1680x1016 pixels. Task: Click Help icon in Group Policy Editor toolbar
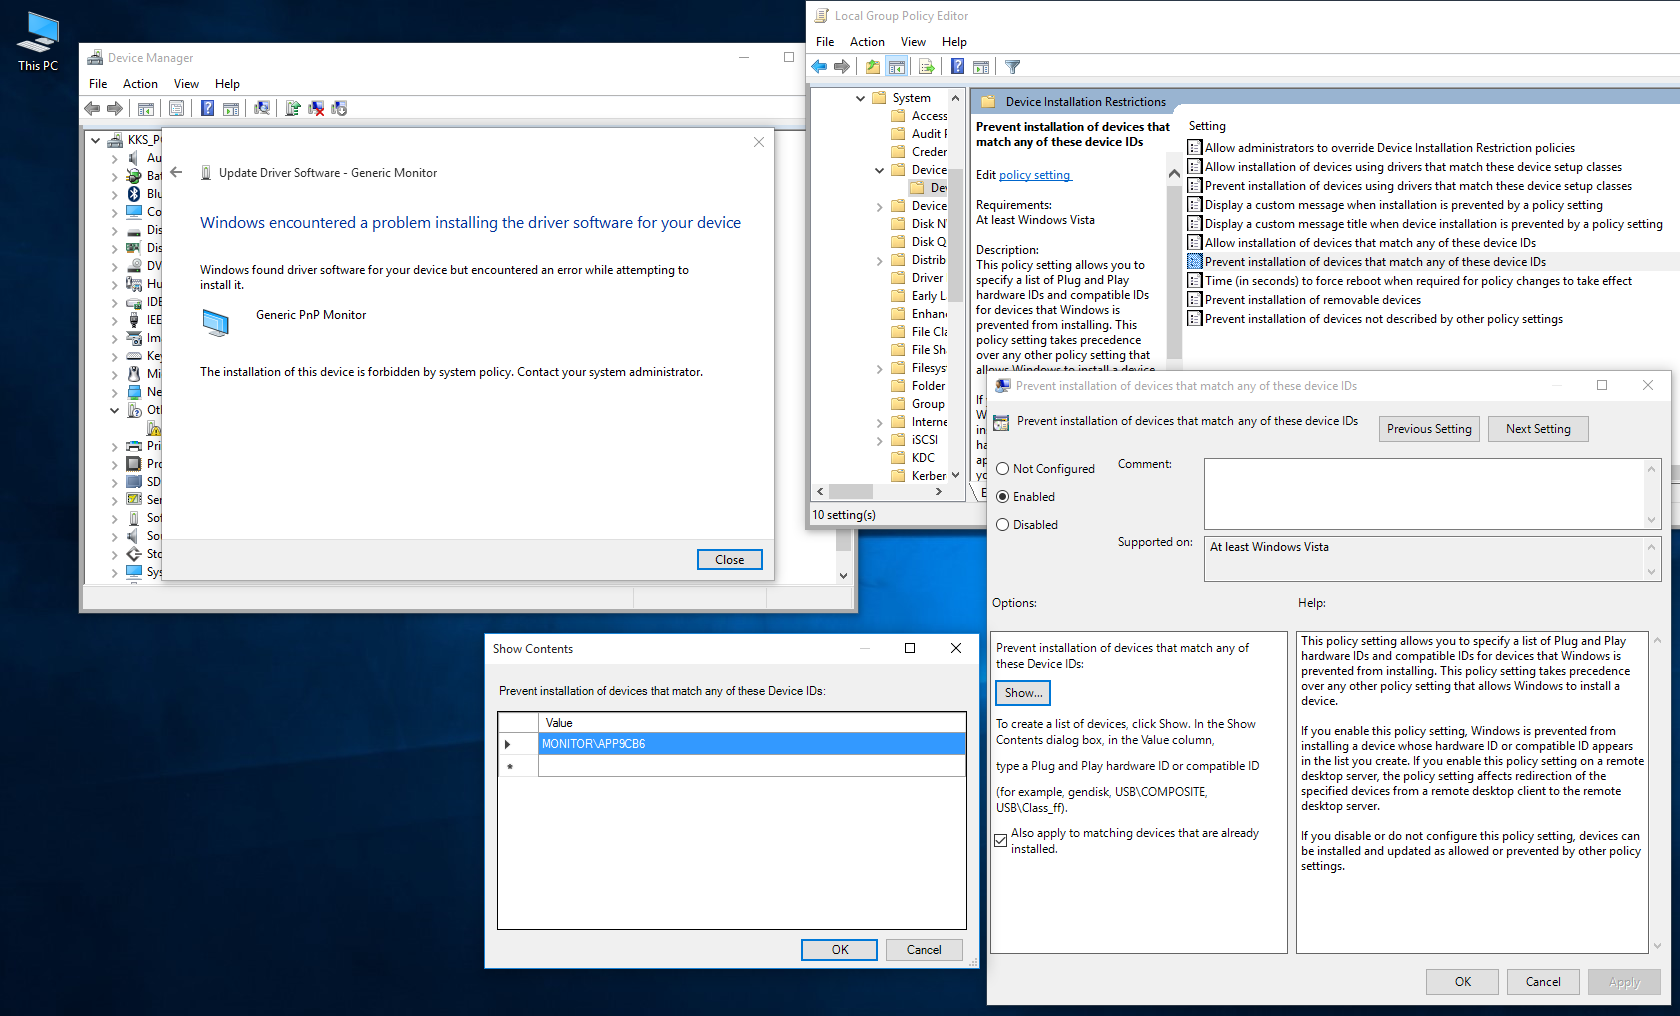click(957, 67)
